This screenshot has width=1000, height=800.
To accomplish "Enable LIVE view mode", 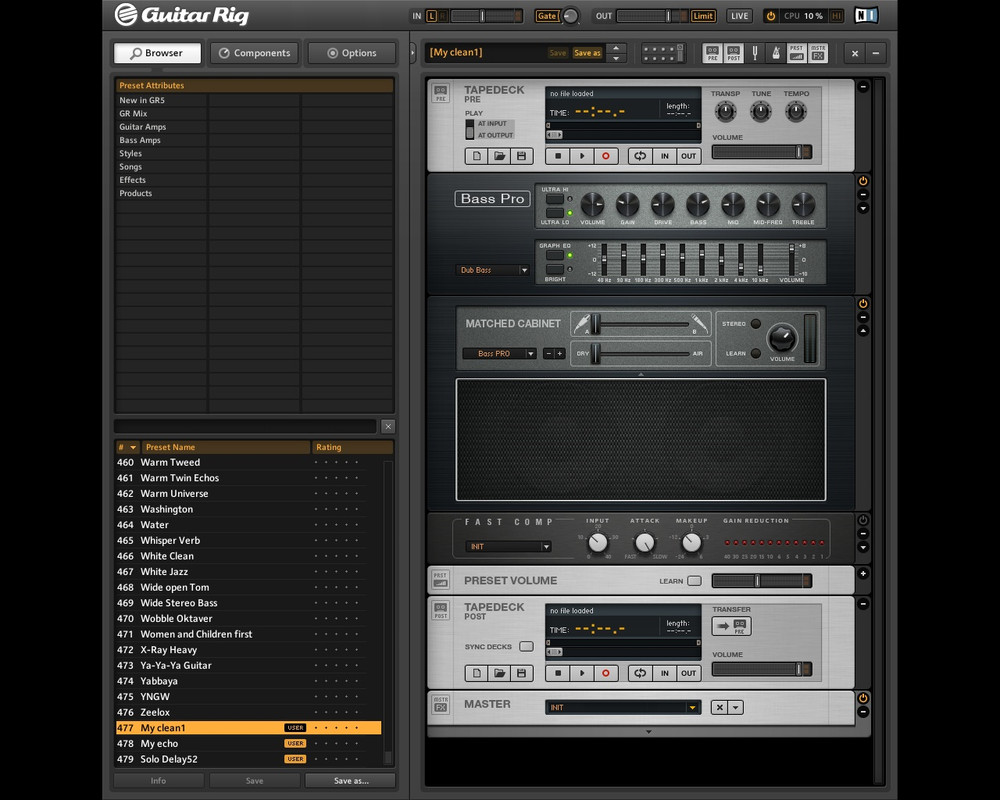I will point(739,16).
